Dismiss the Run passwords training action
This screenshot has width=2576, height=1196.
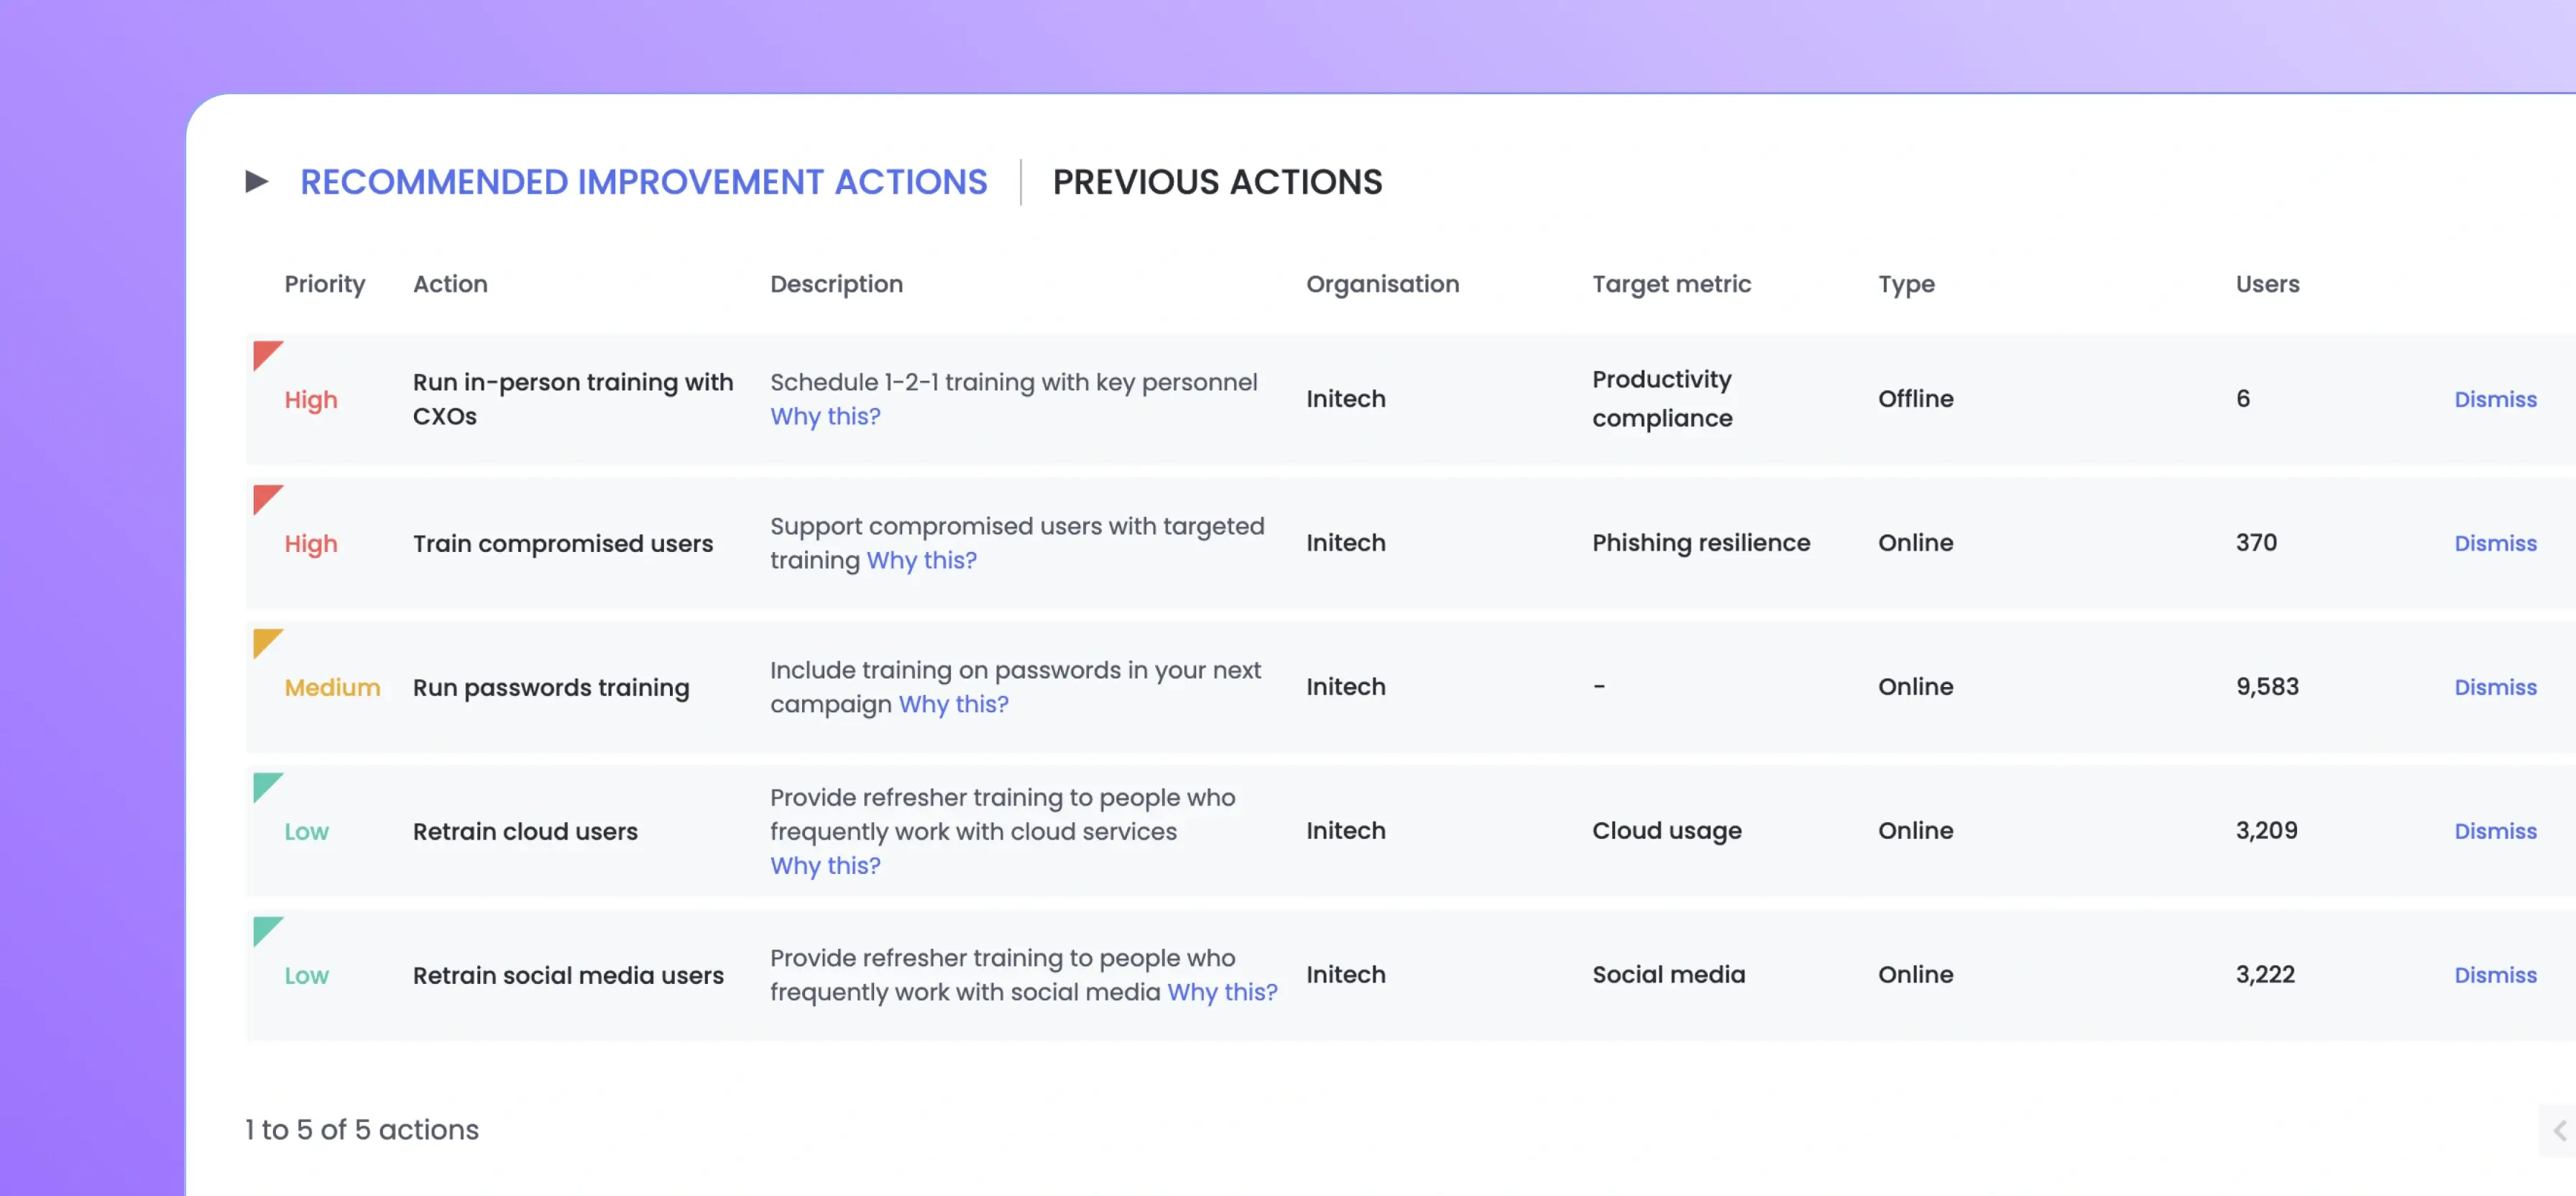coord(2496,687)
